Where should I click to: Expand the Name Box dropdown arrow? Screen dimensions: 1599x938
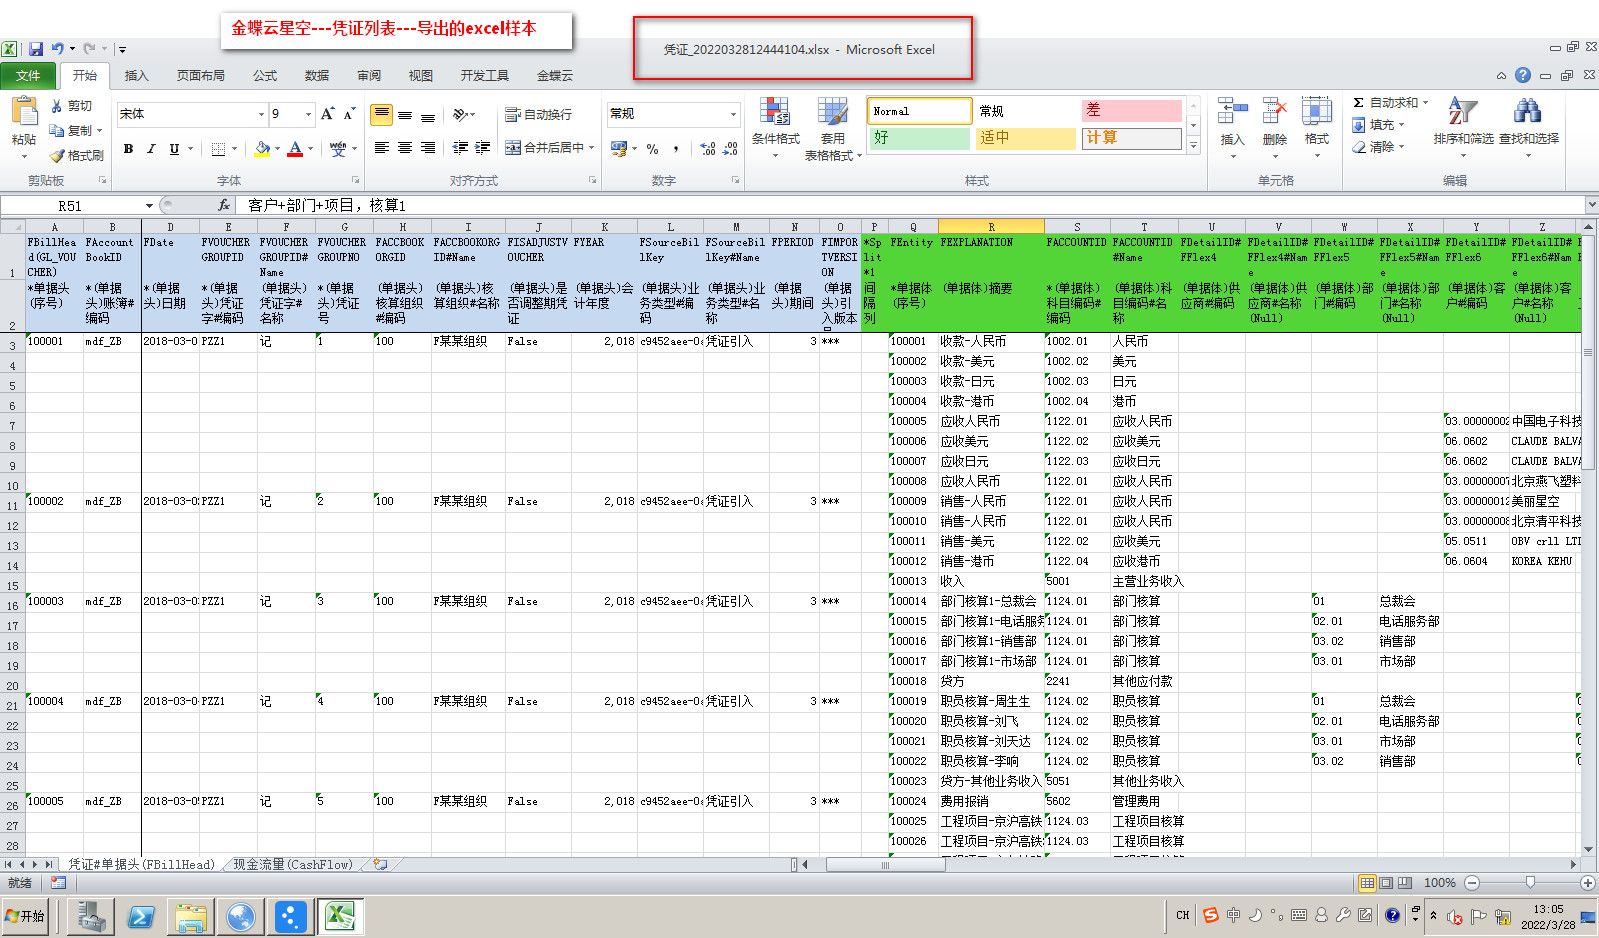[149, 206]
